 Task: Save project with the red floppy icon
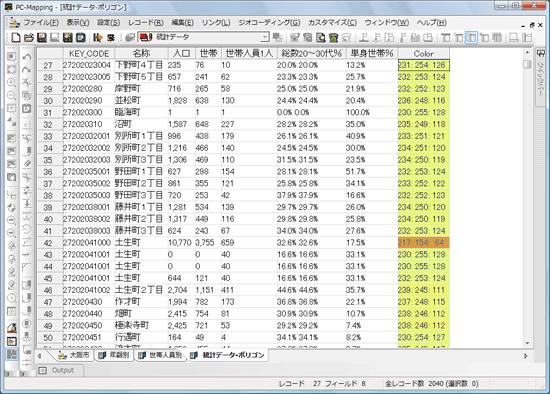coord(42,37)
